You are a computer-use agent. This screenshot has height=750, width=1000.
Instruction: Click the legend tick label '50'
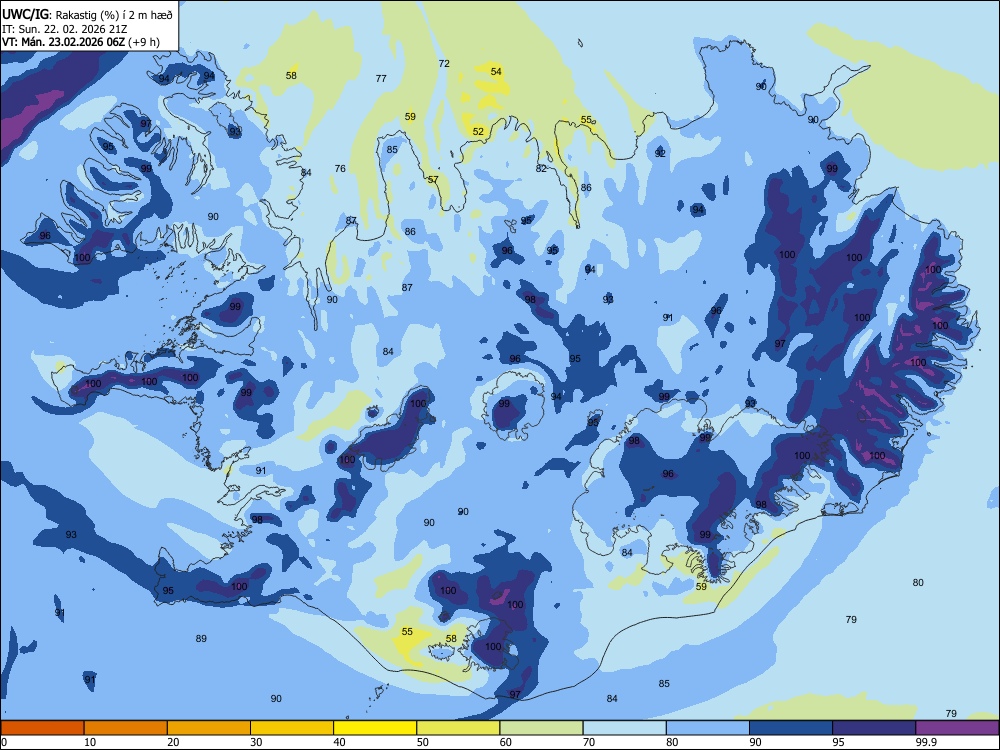(422, 742)
